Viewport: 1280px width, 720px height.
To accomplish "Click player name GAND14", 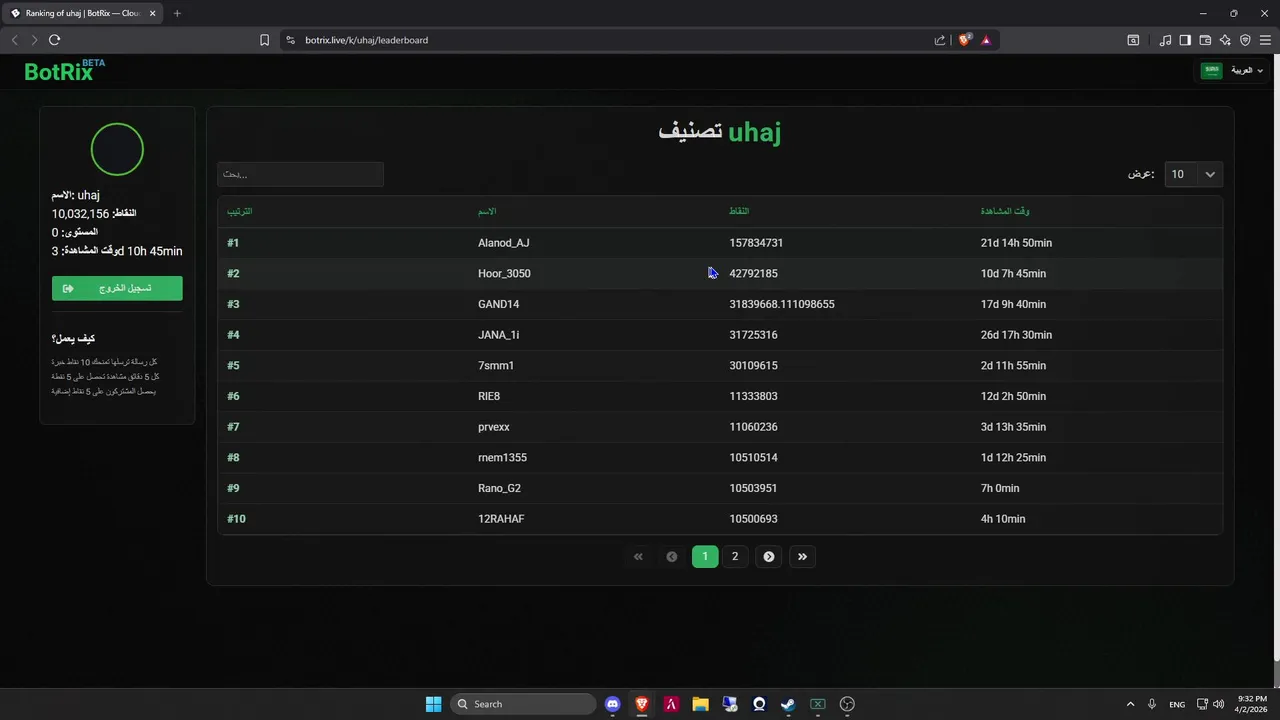I will (x=498, y=304).
